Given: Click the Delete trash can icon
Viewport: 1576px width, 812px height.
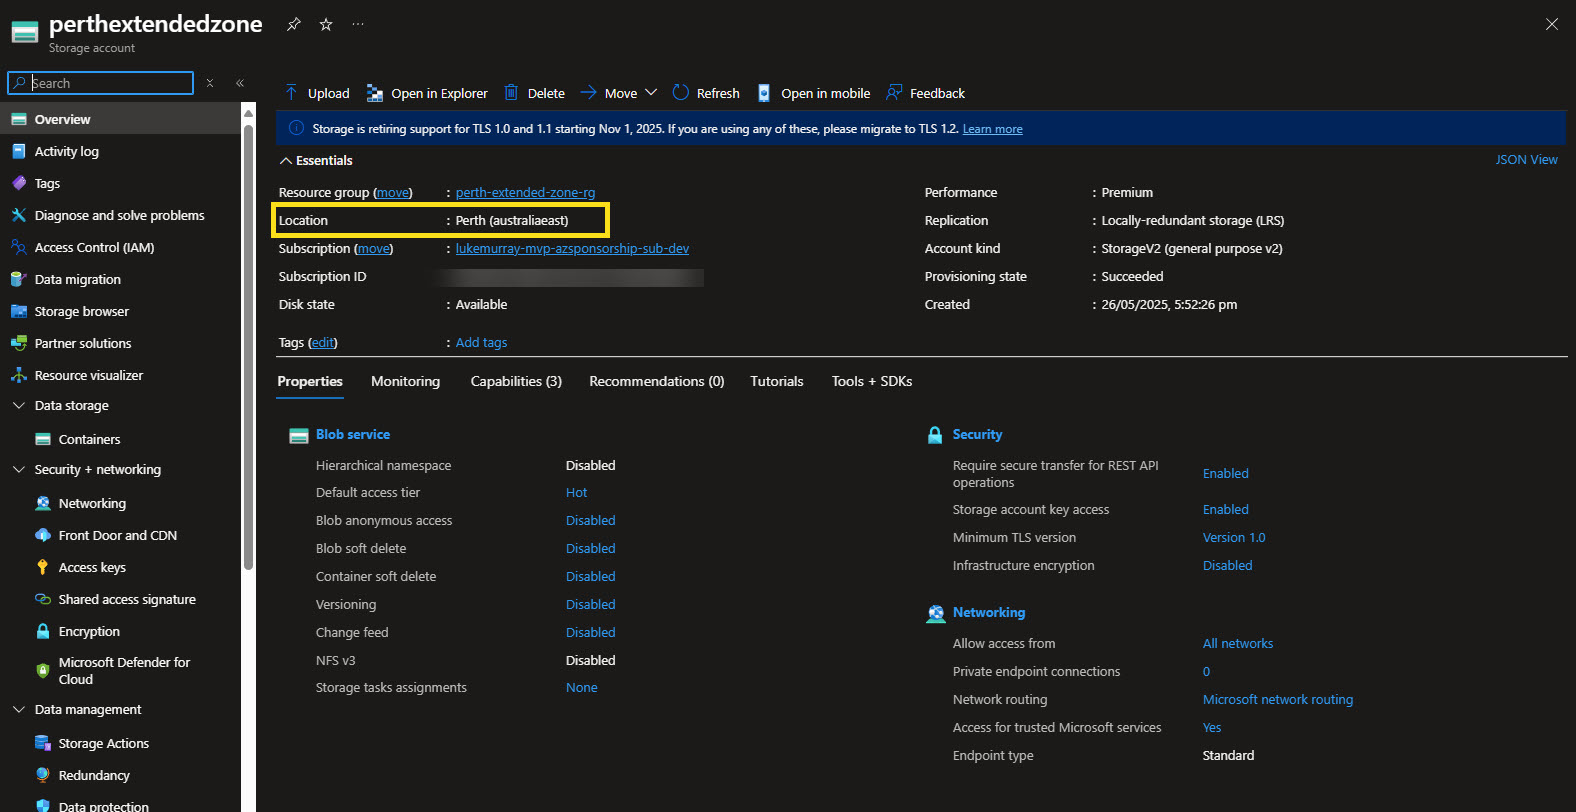Looking at the screenshot, I should (x=511, y=93).
